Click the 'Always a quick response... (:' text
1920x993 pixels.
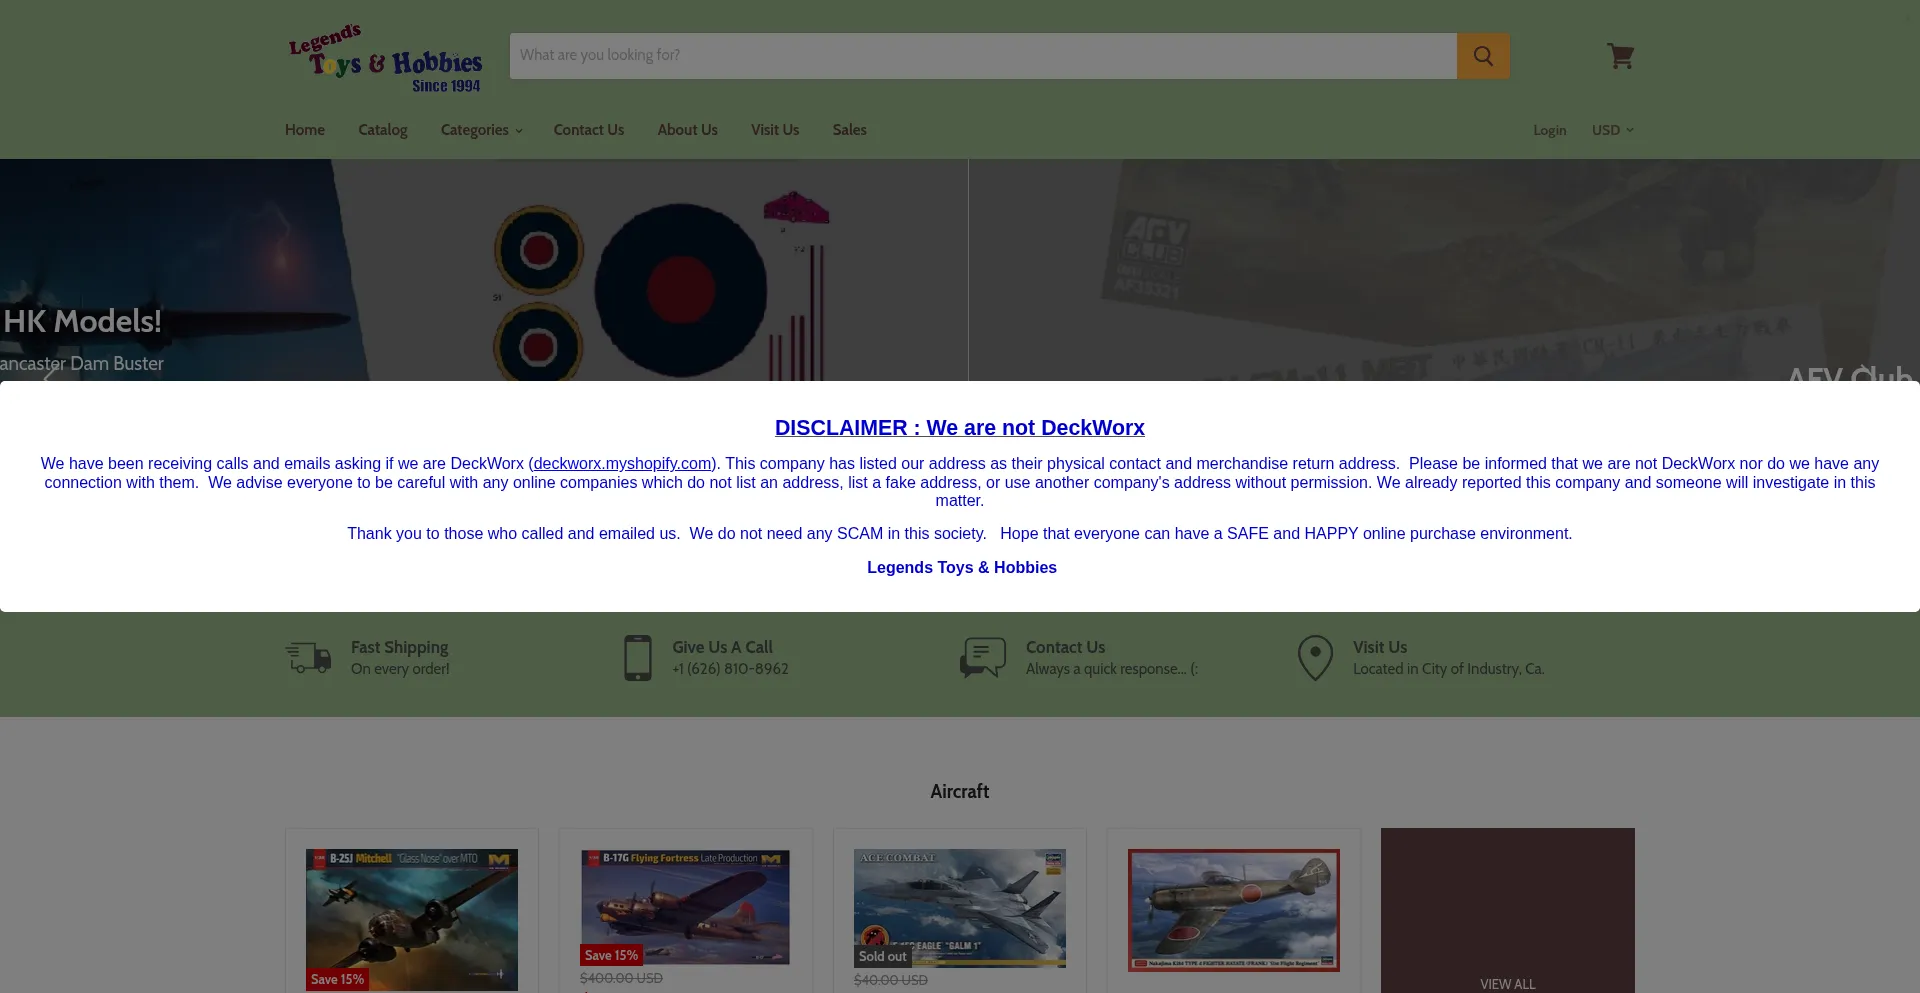click(x=1112, y=669)
